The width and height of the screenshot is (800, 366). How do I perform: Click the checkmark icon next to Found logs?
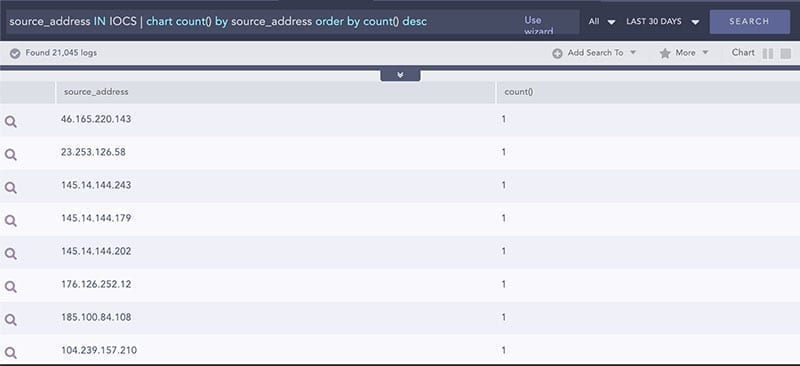[x=15, y=53]
